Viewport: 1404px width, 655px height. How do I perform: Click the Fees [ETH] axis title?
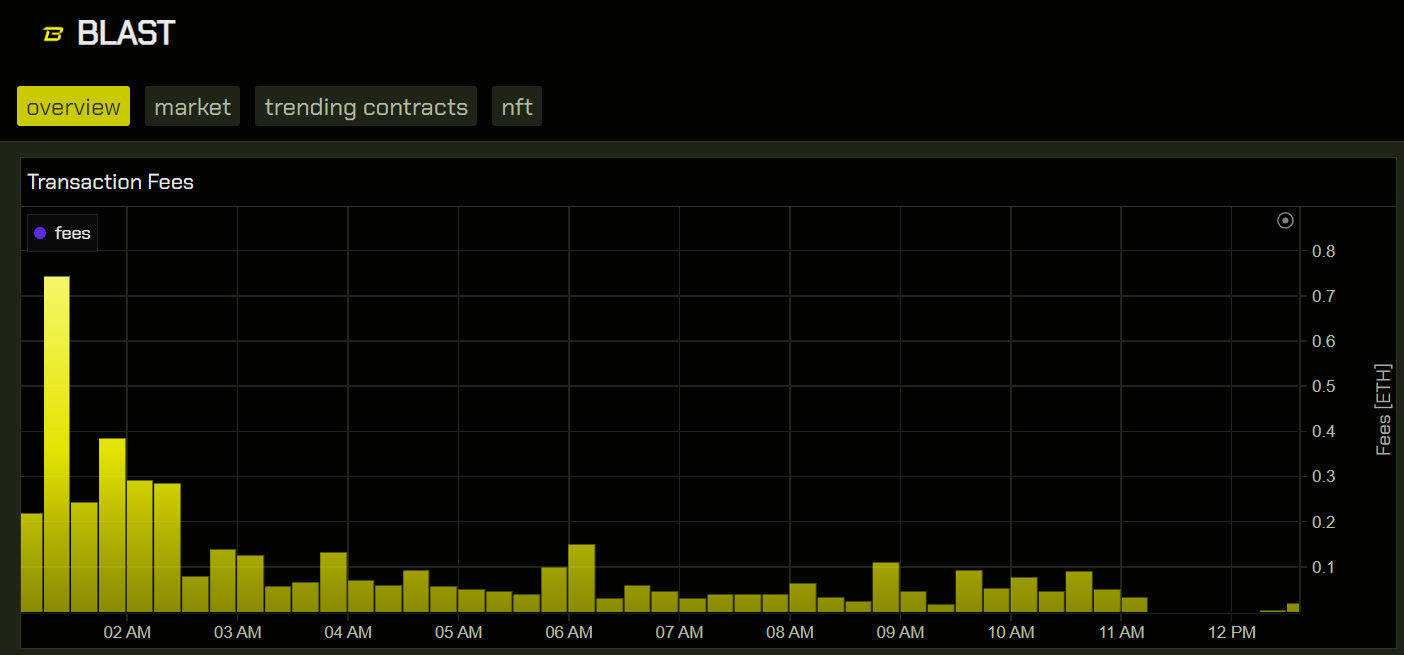coord(1384,409)
